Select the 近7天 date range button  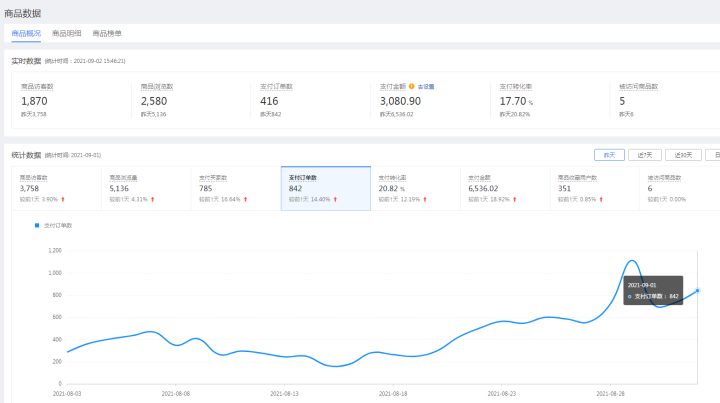tap(645, 155)
